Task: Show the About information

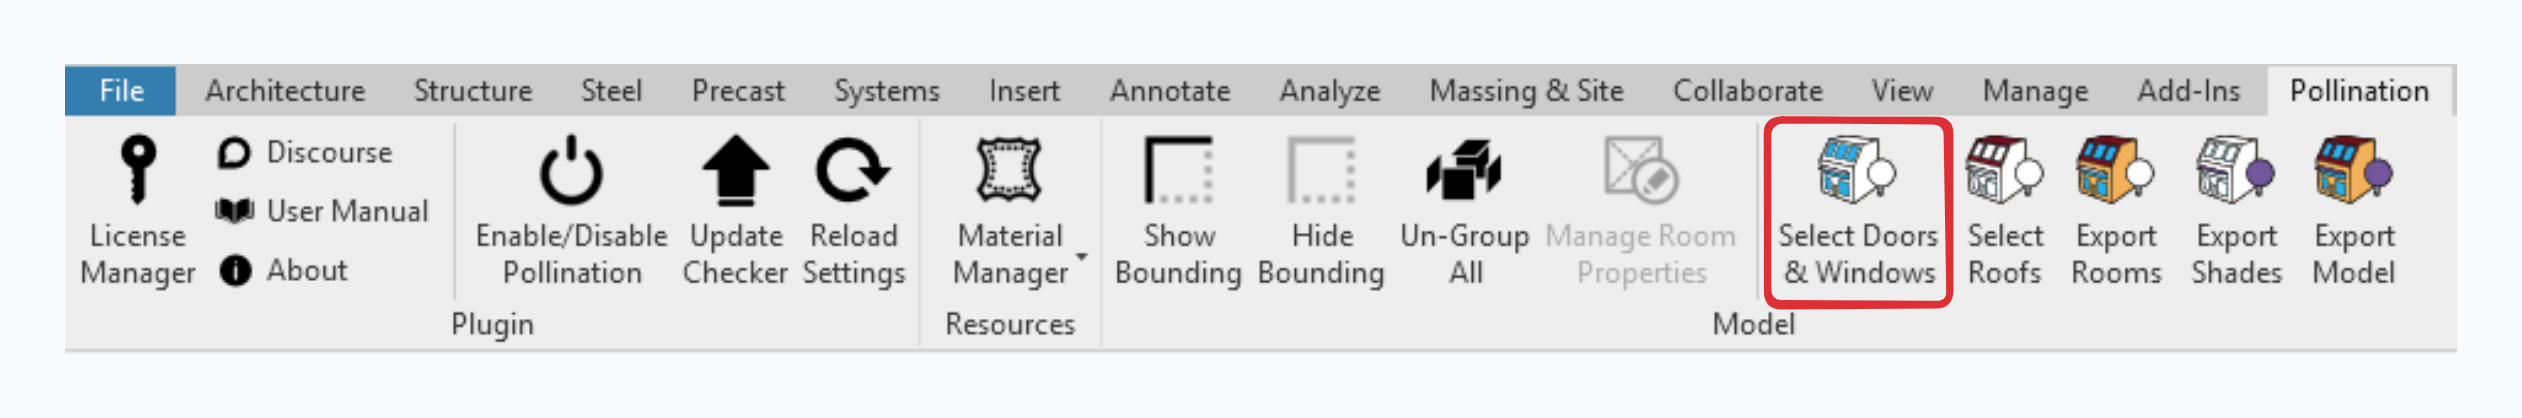Action: (284, 270)
